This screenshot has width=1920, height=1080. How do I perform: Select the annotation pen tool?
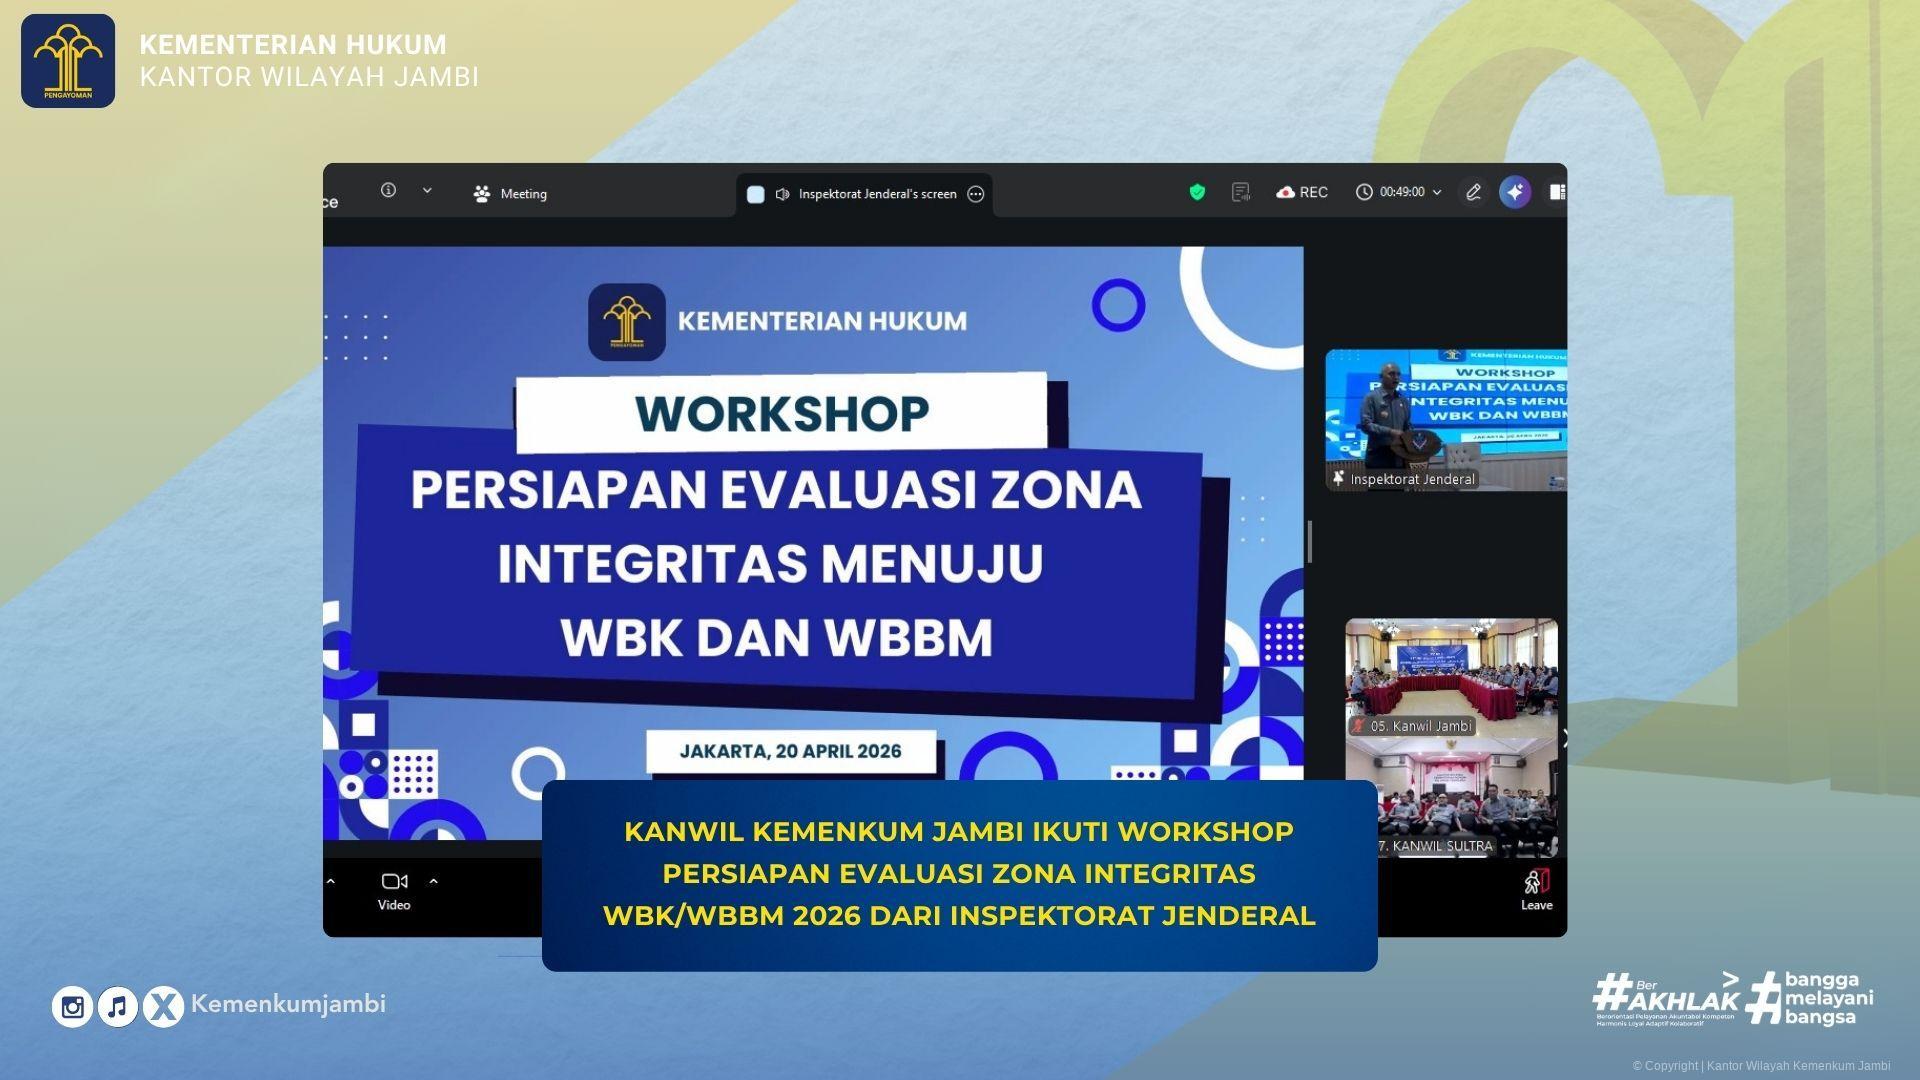(x=1474, y=192)
